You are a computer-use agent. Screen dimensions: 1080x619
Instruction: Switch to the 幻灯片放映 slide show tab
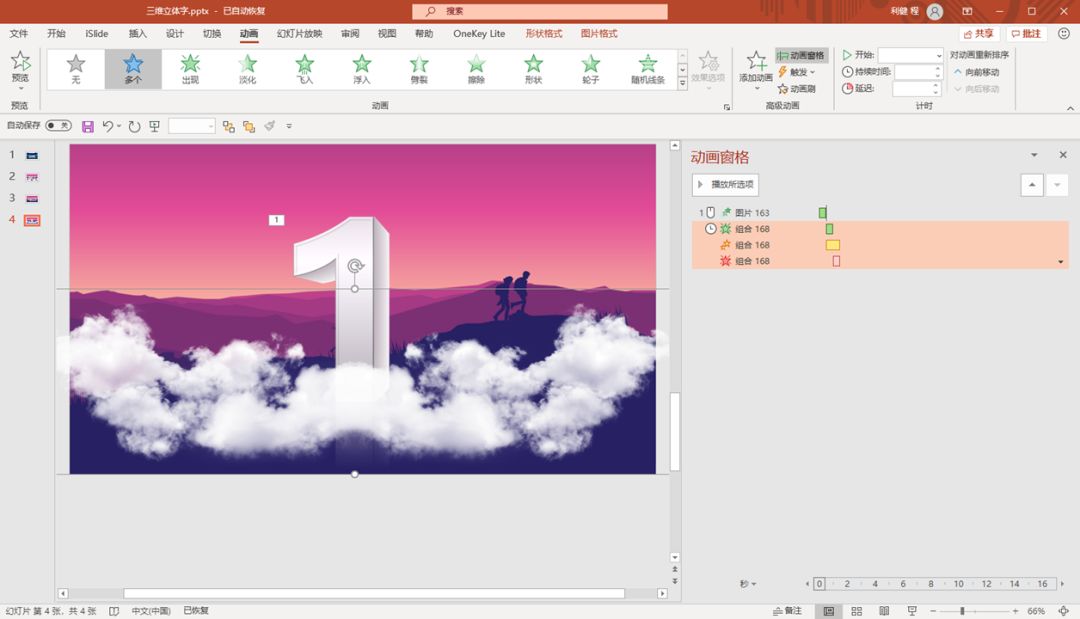[297, 33]
